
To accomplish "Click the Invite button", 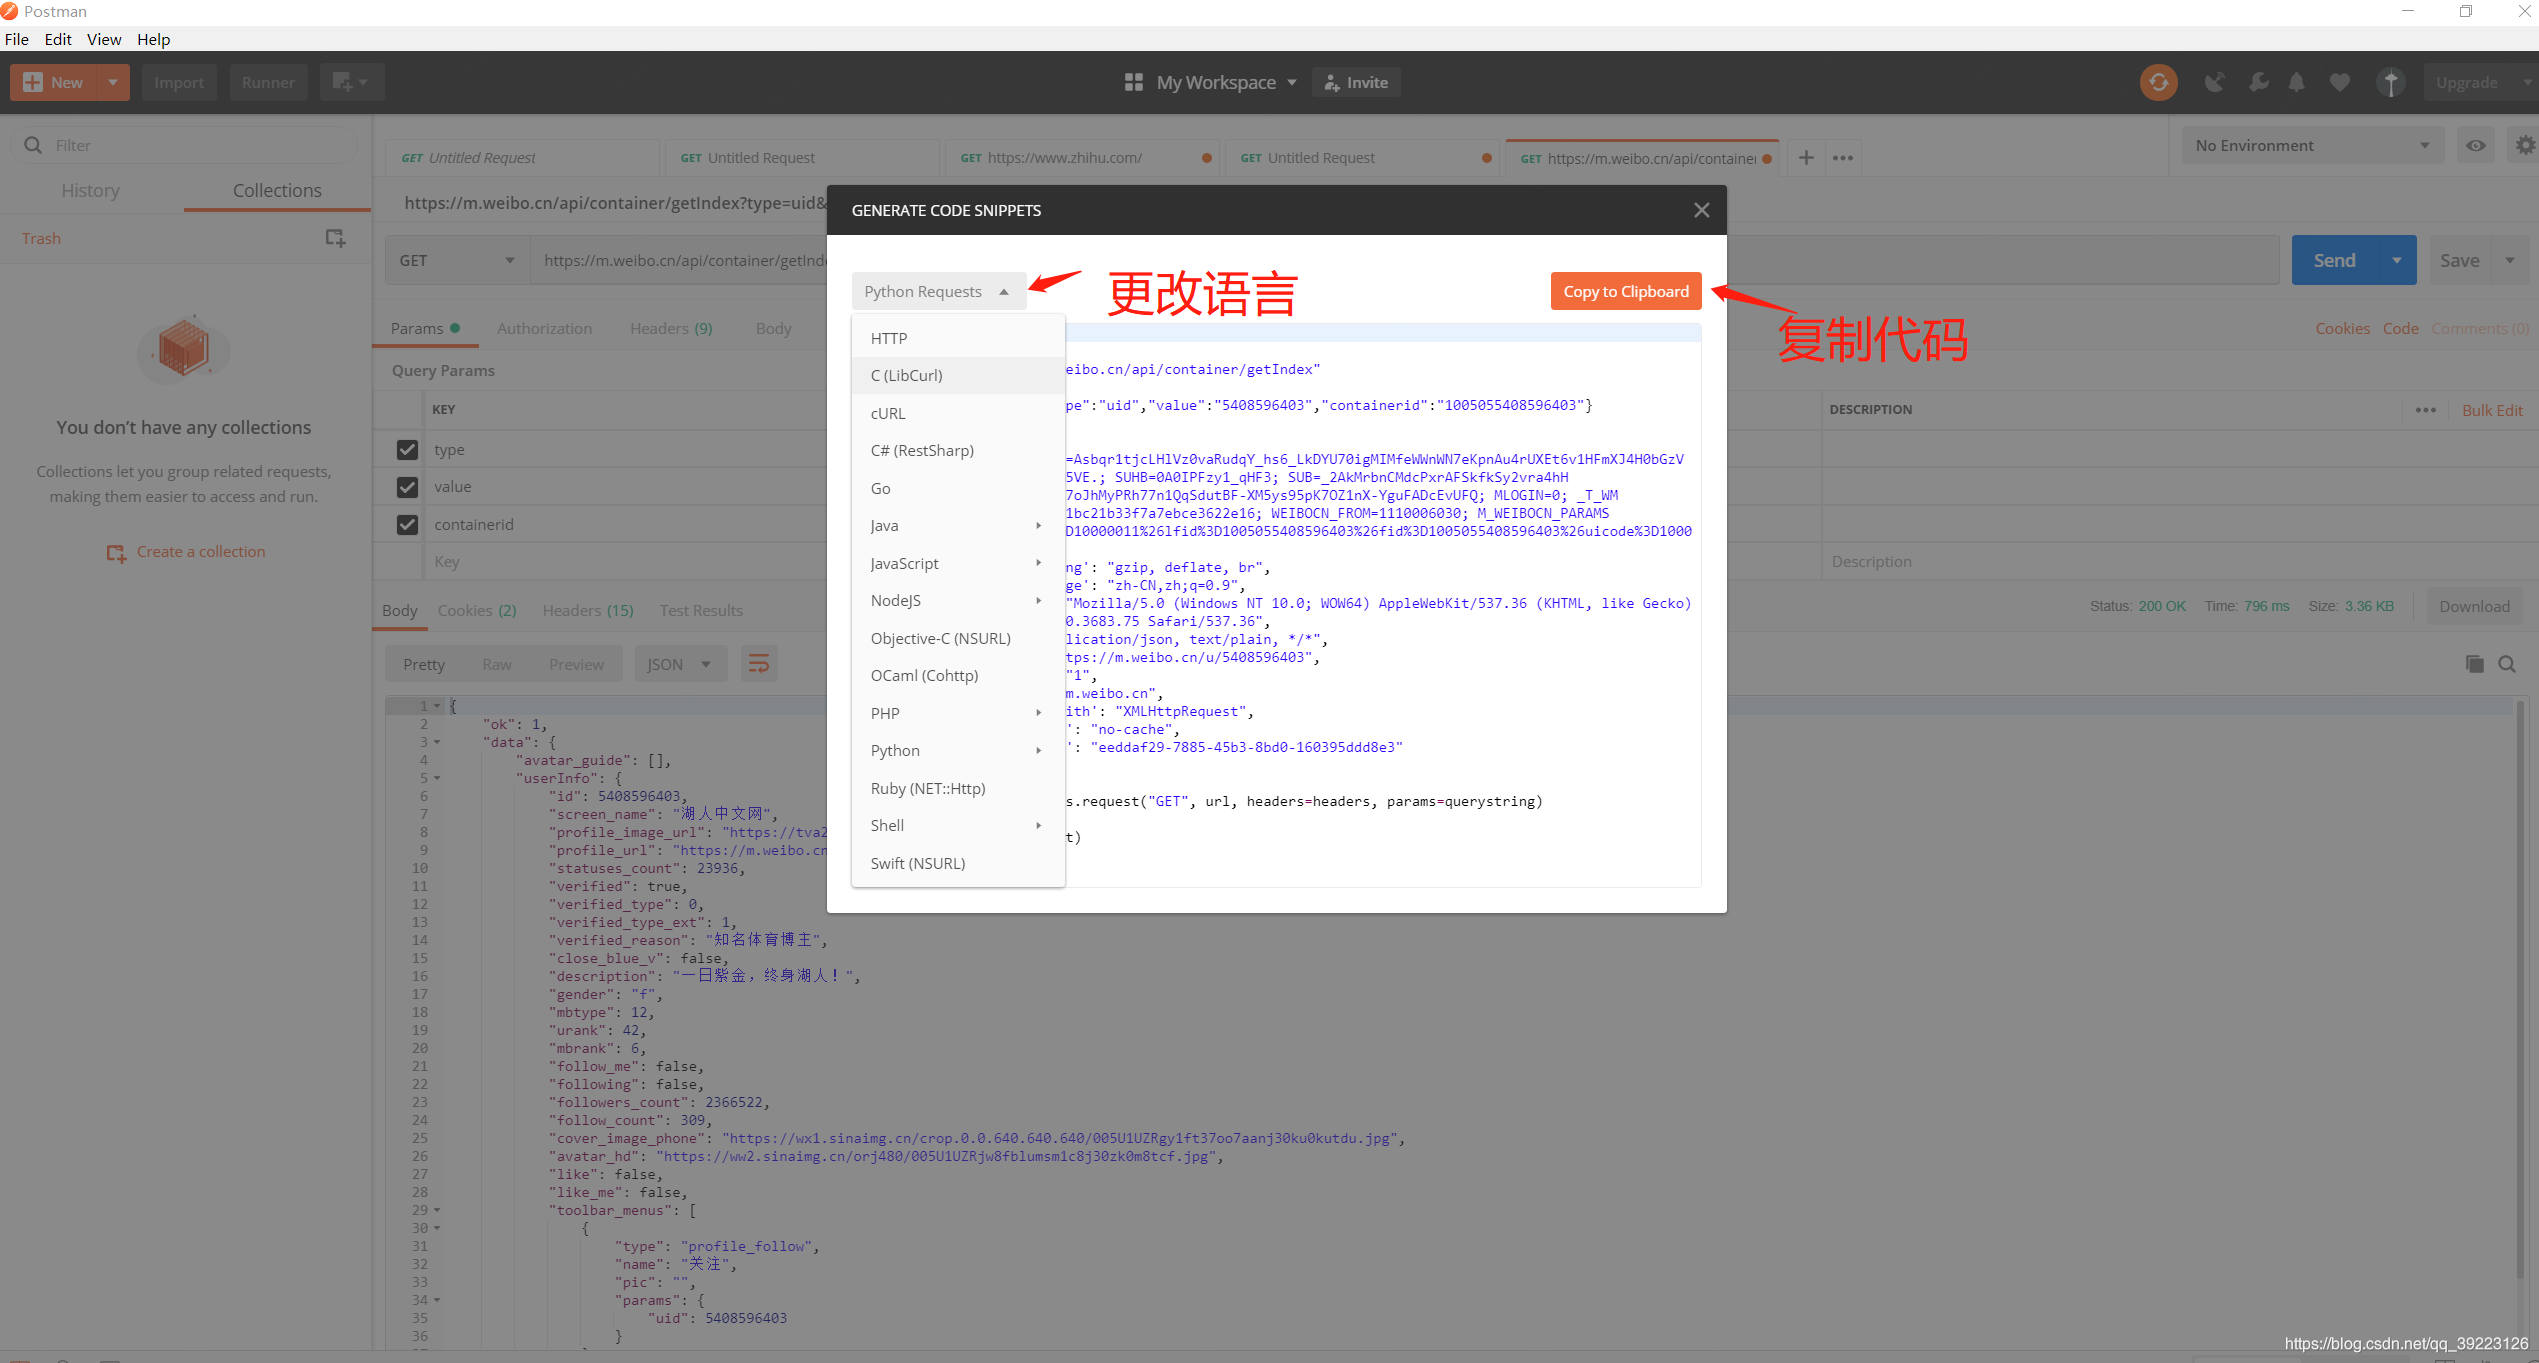I will [1356, 82].
